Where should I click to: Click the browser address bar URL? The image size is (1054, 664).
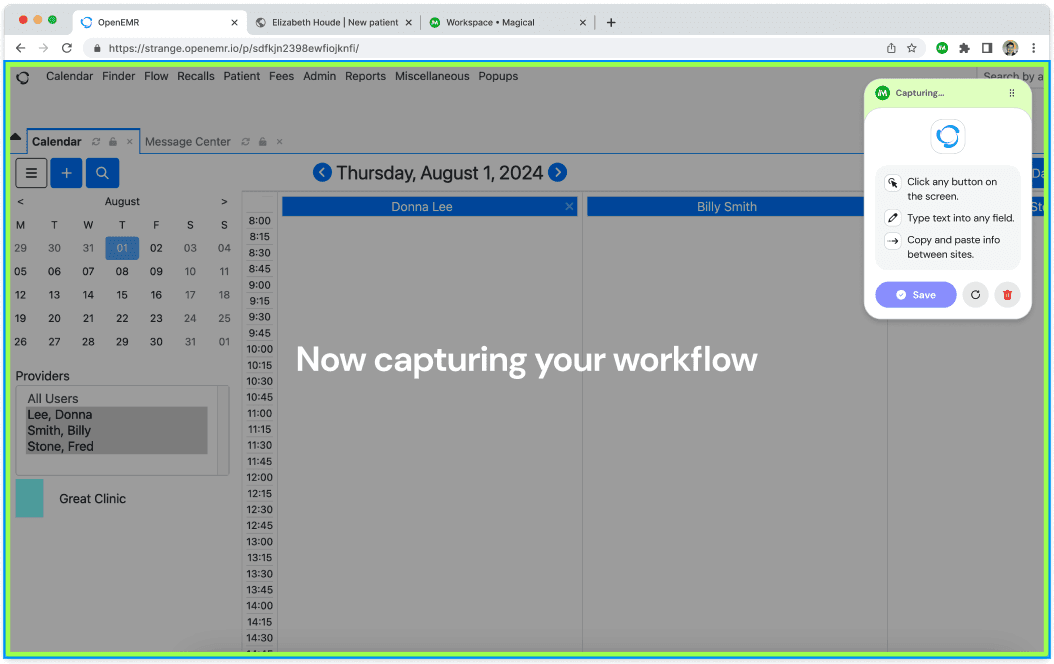pyautogui.click(x=234, y=48)
